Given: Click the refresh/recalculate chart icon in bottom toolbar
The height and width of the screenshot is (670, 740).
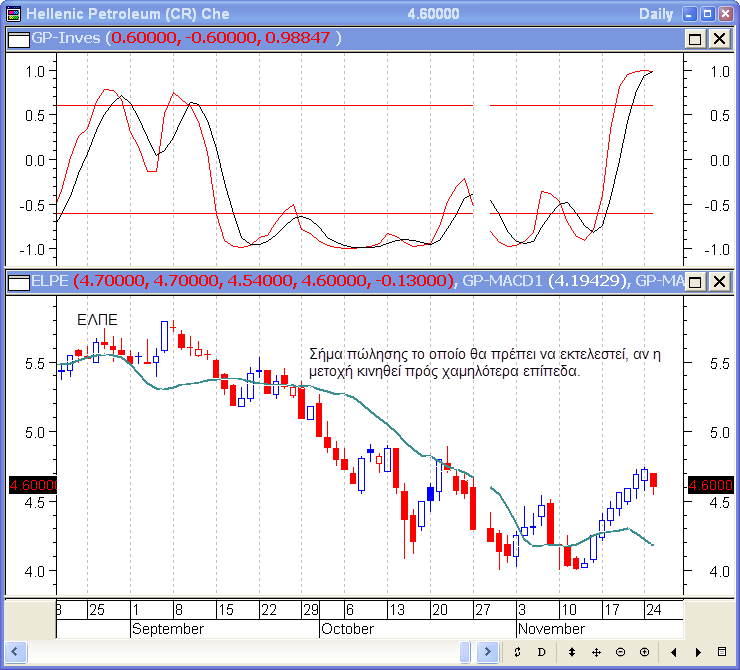Looking at the screenshot, I should 517,652.
